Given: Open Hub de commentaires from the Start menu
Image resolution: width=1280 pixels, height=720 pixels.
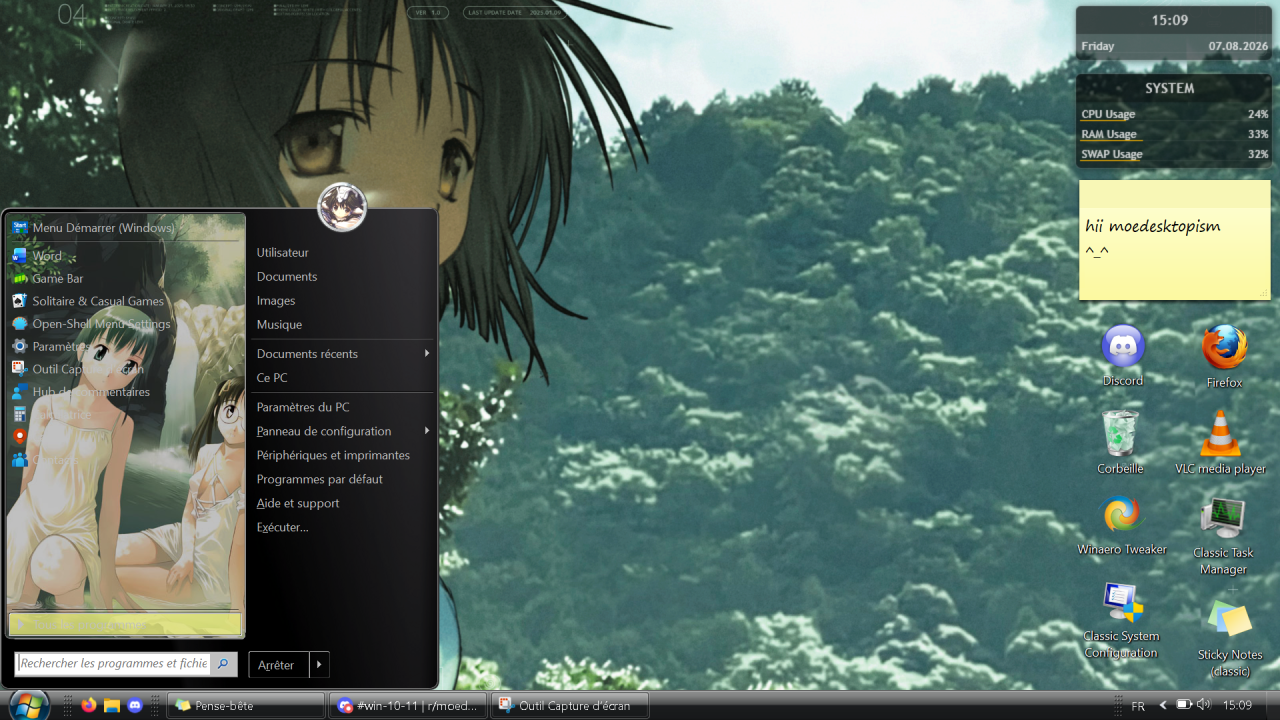Looking at the screenshot, I should (125, 392).
